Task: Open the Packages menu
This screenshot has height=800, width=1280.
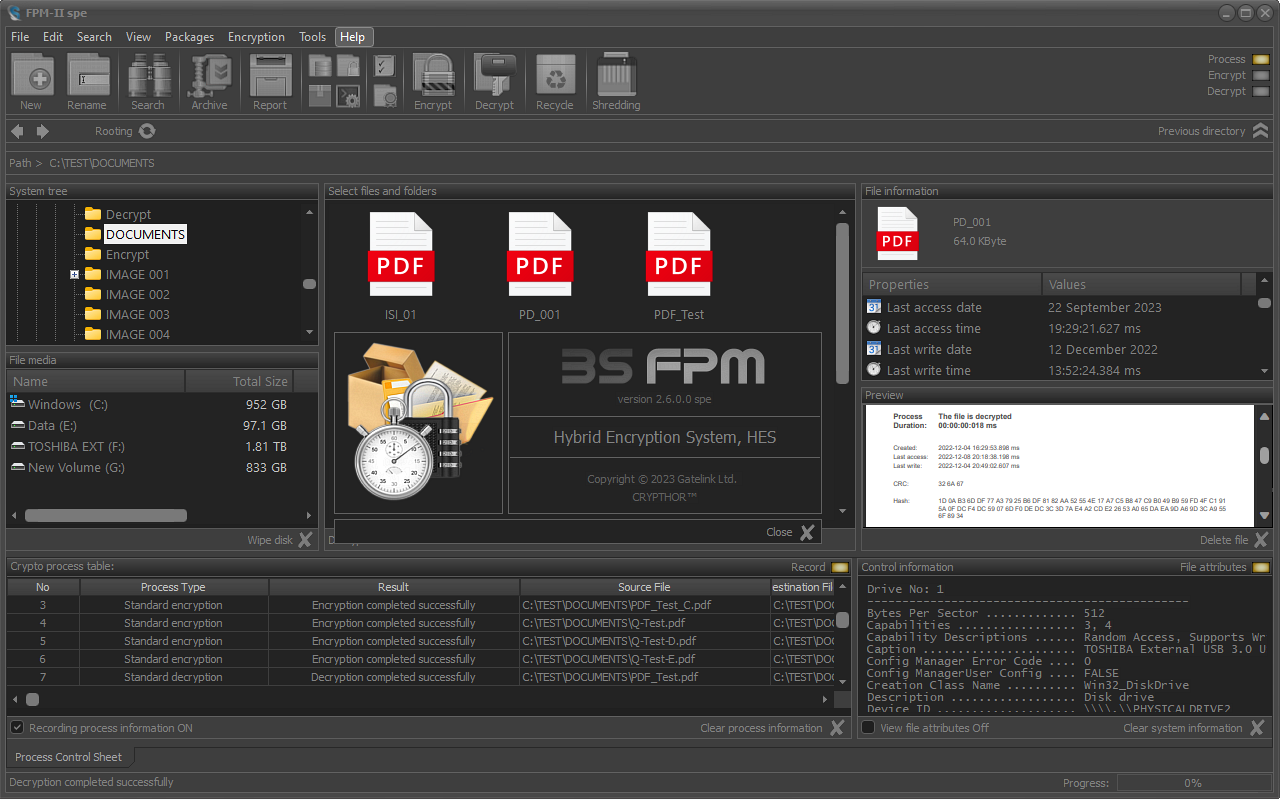Action: coord(189,37)
